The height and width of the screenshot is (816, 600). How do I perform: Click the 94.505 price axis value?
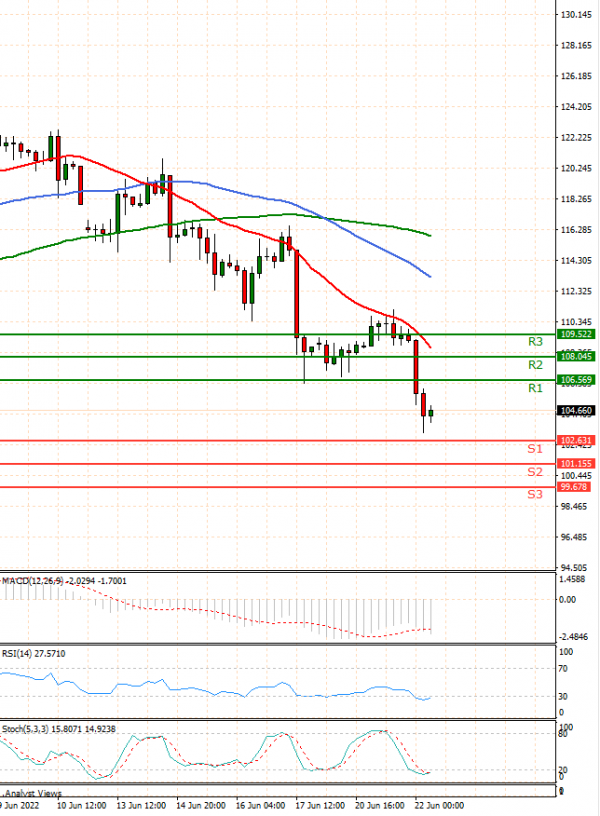pyautogui.click(x=574, y=568)
